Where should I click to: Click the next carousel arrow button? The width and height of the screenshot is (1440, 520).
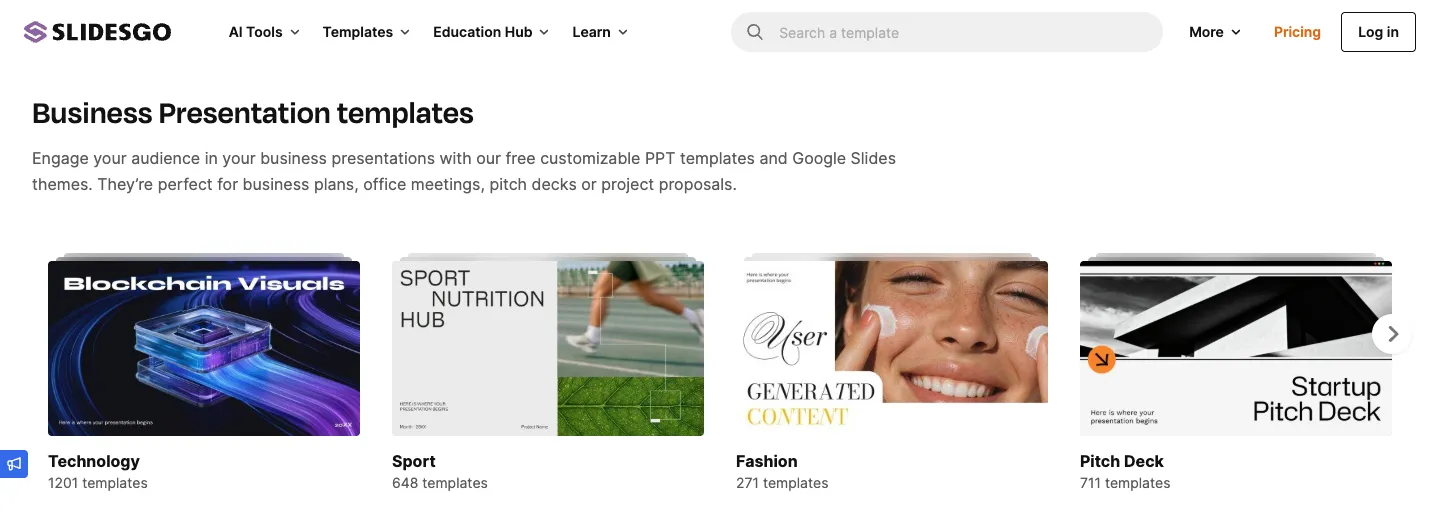[1392, 334]
